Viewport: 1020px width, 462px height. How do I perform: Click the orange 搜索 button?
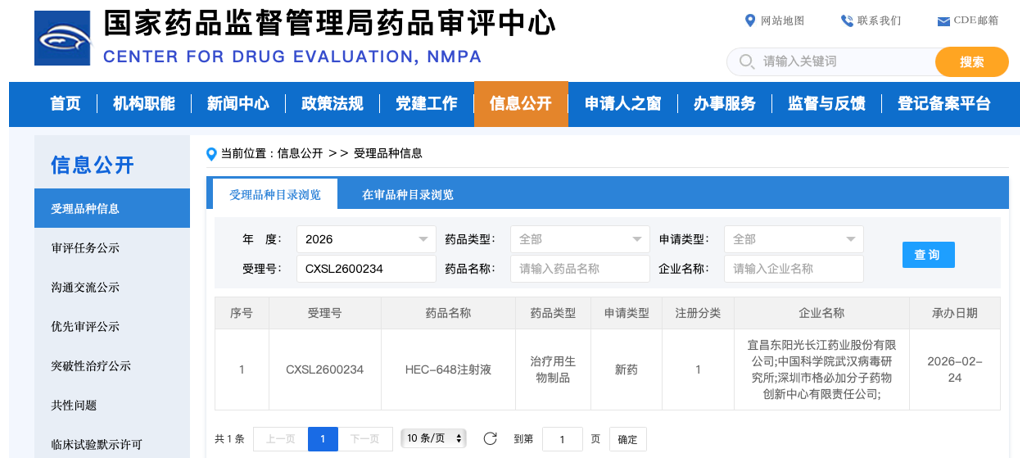[x=971, y=62]
